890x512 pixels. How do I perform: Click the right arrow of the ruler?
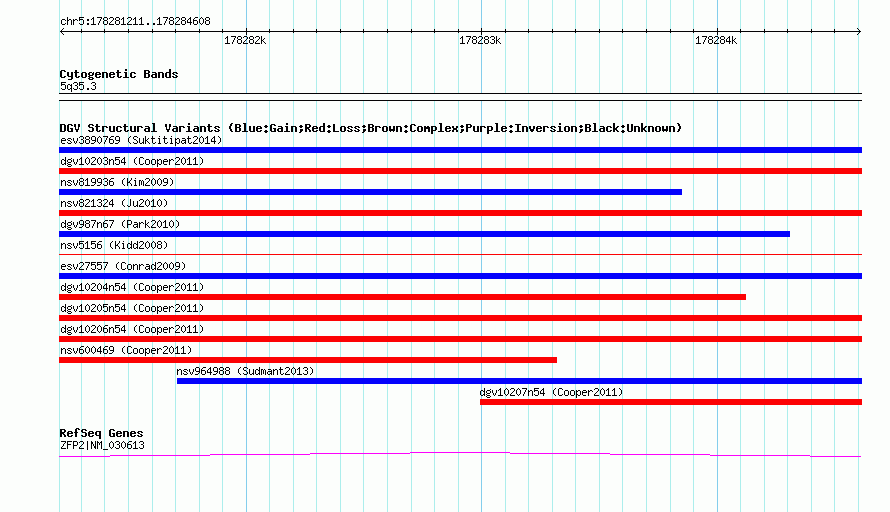[859, 31]
